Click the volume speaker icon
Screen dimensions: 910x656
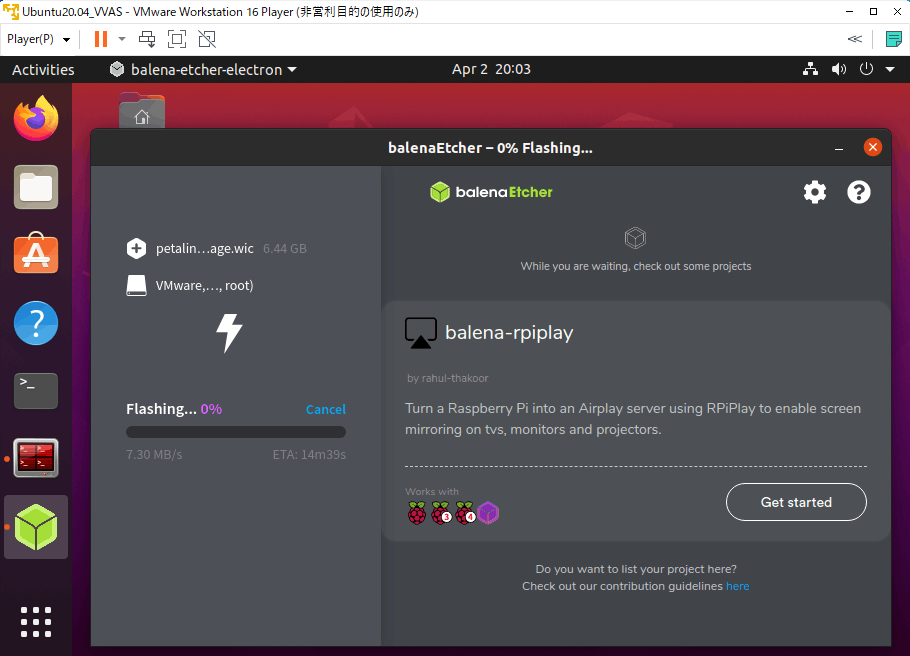click(x=839, y=69)
